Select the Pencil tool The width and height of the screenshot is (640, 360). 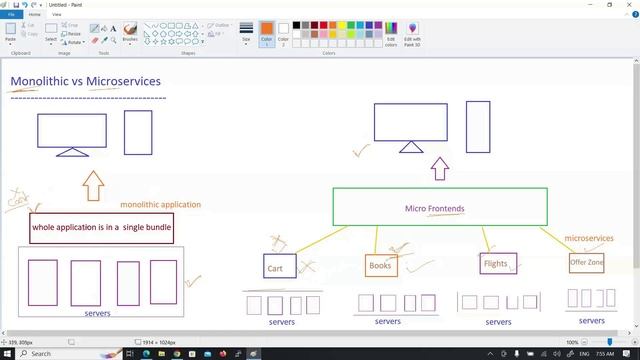pos(94,28)
